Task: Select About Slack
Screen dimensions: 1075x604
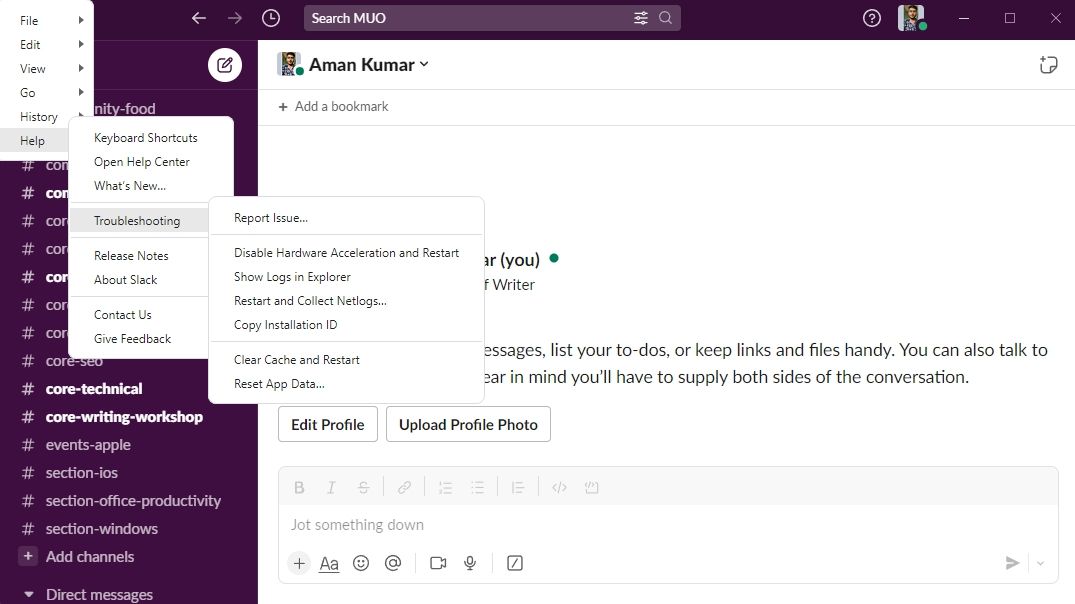Action: pos(125,280)
